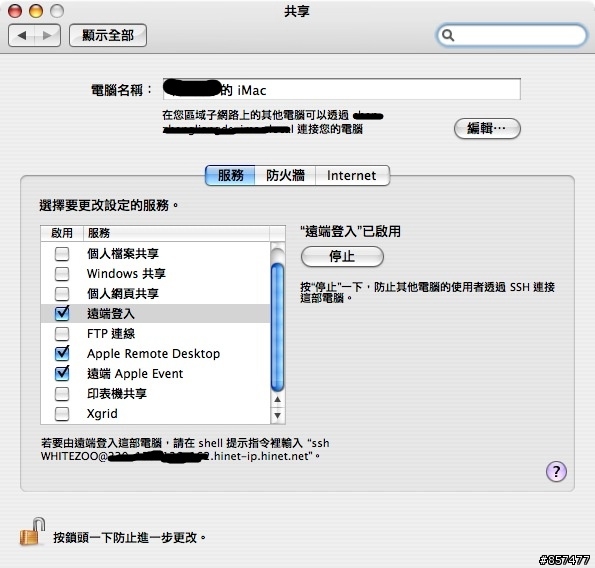595x568 pixels.
Task: Enable 個人網頁共享 checkbox
Action: click(x=62, y=294)
